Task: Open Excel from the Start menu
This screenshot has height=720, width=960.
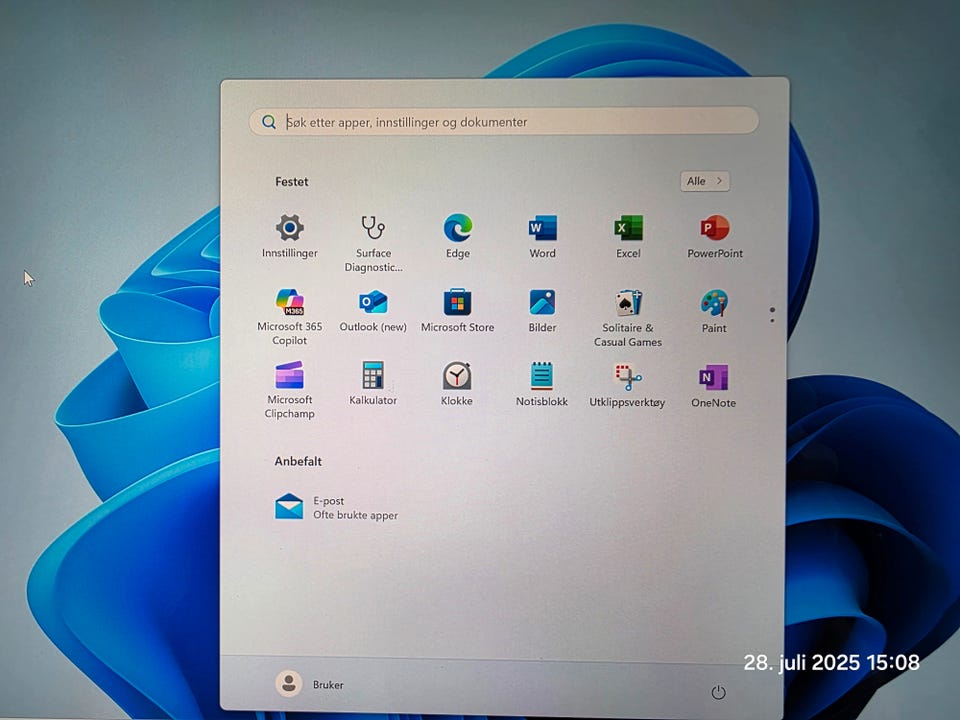Action: (628, 236)
